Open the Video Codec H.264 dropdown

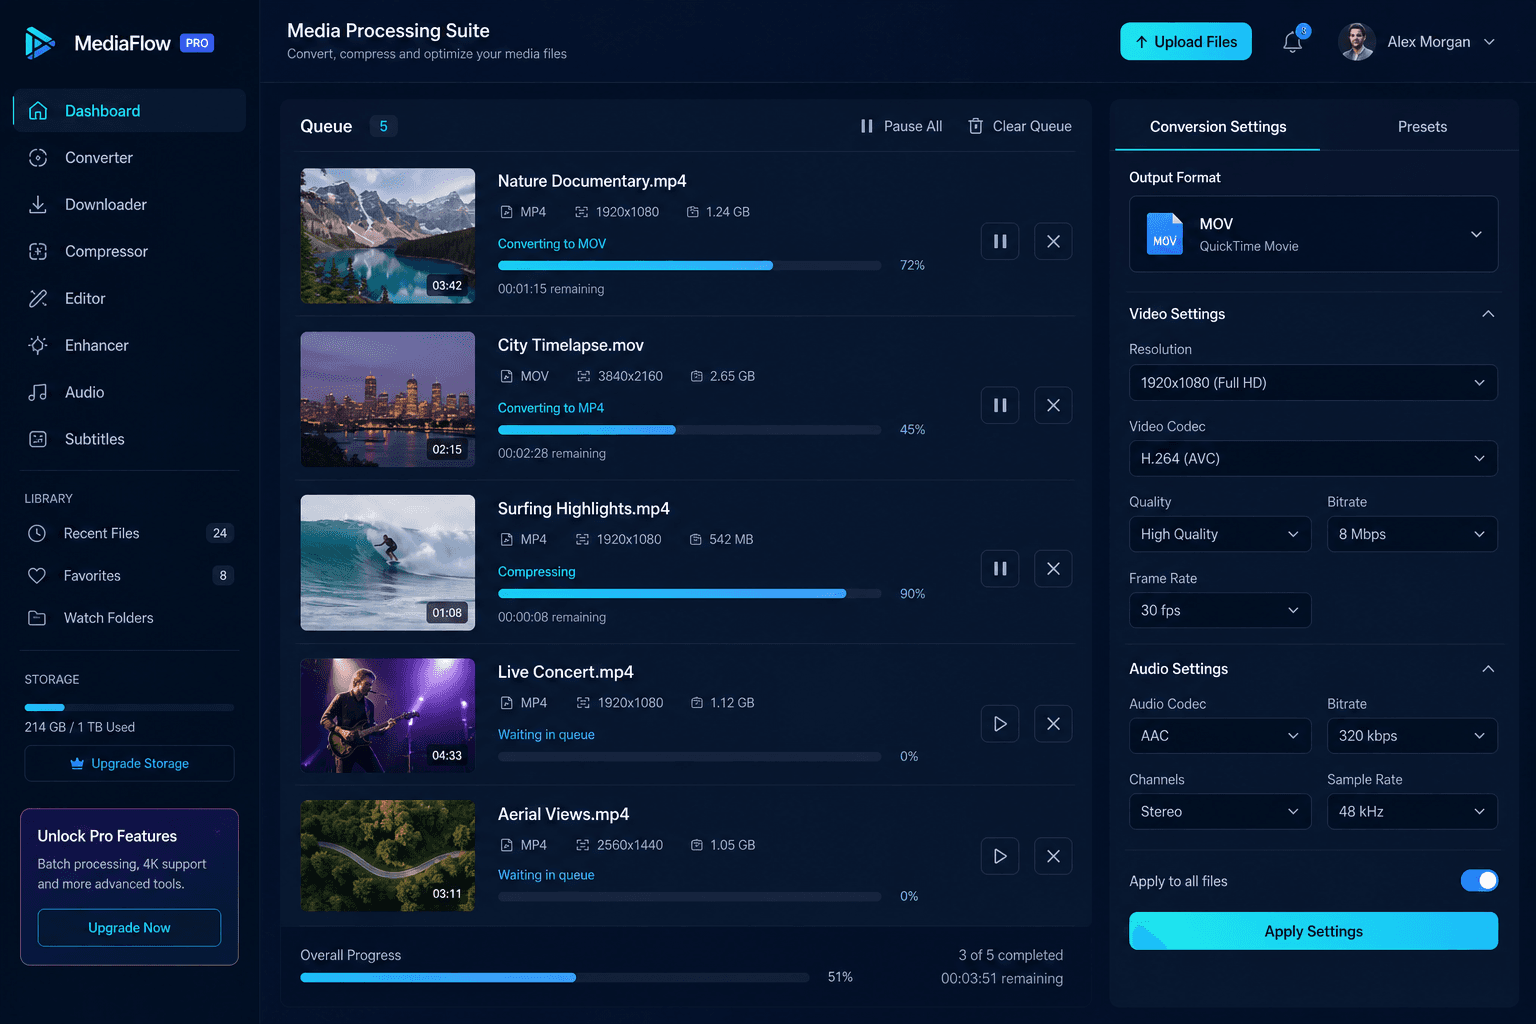pyautogui.click(x=1313, y=459)
